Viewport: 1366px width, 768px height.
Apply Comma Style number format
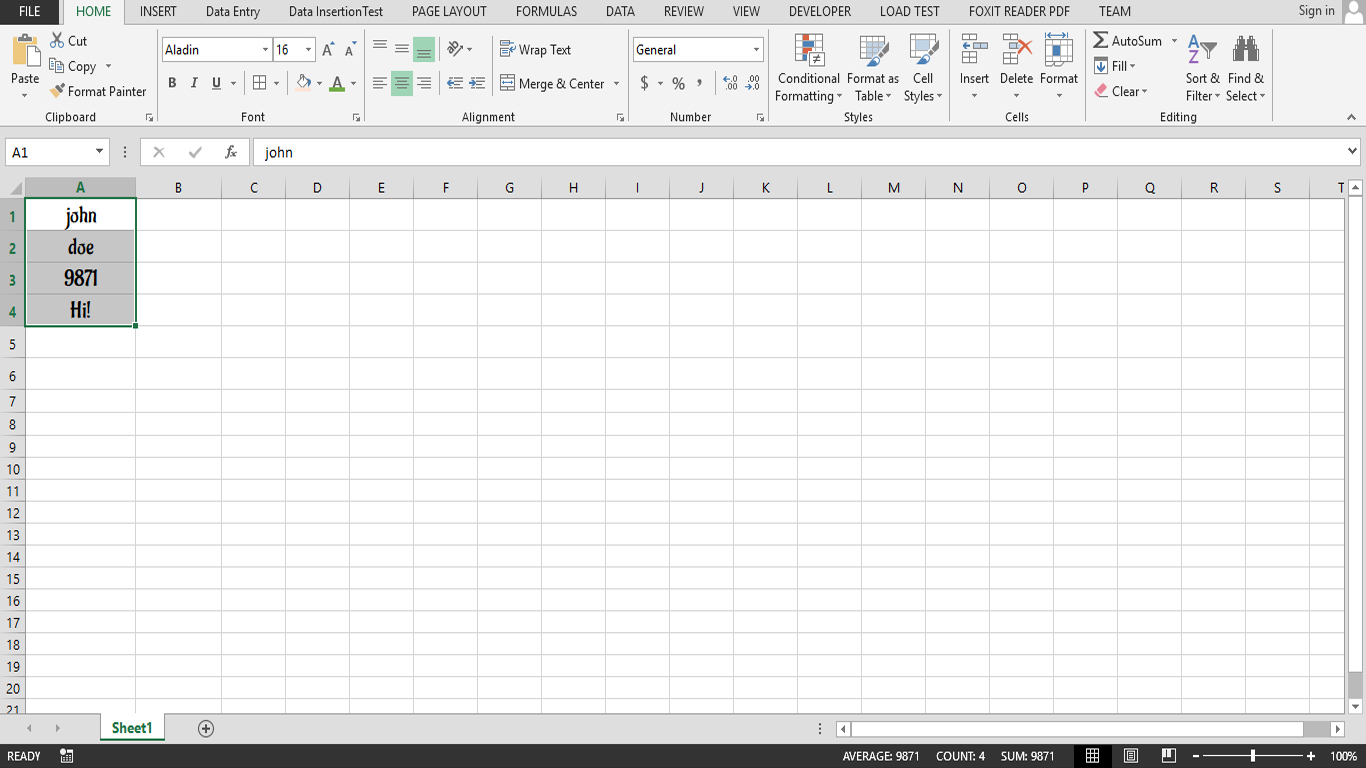[x=700, y=83]
